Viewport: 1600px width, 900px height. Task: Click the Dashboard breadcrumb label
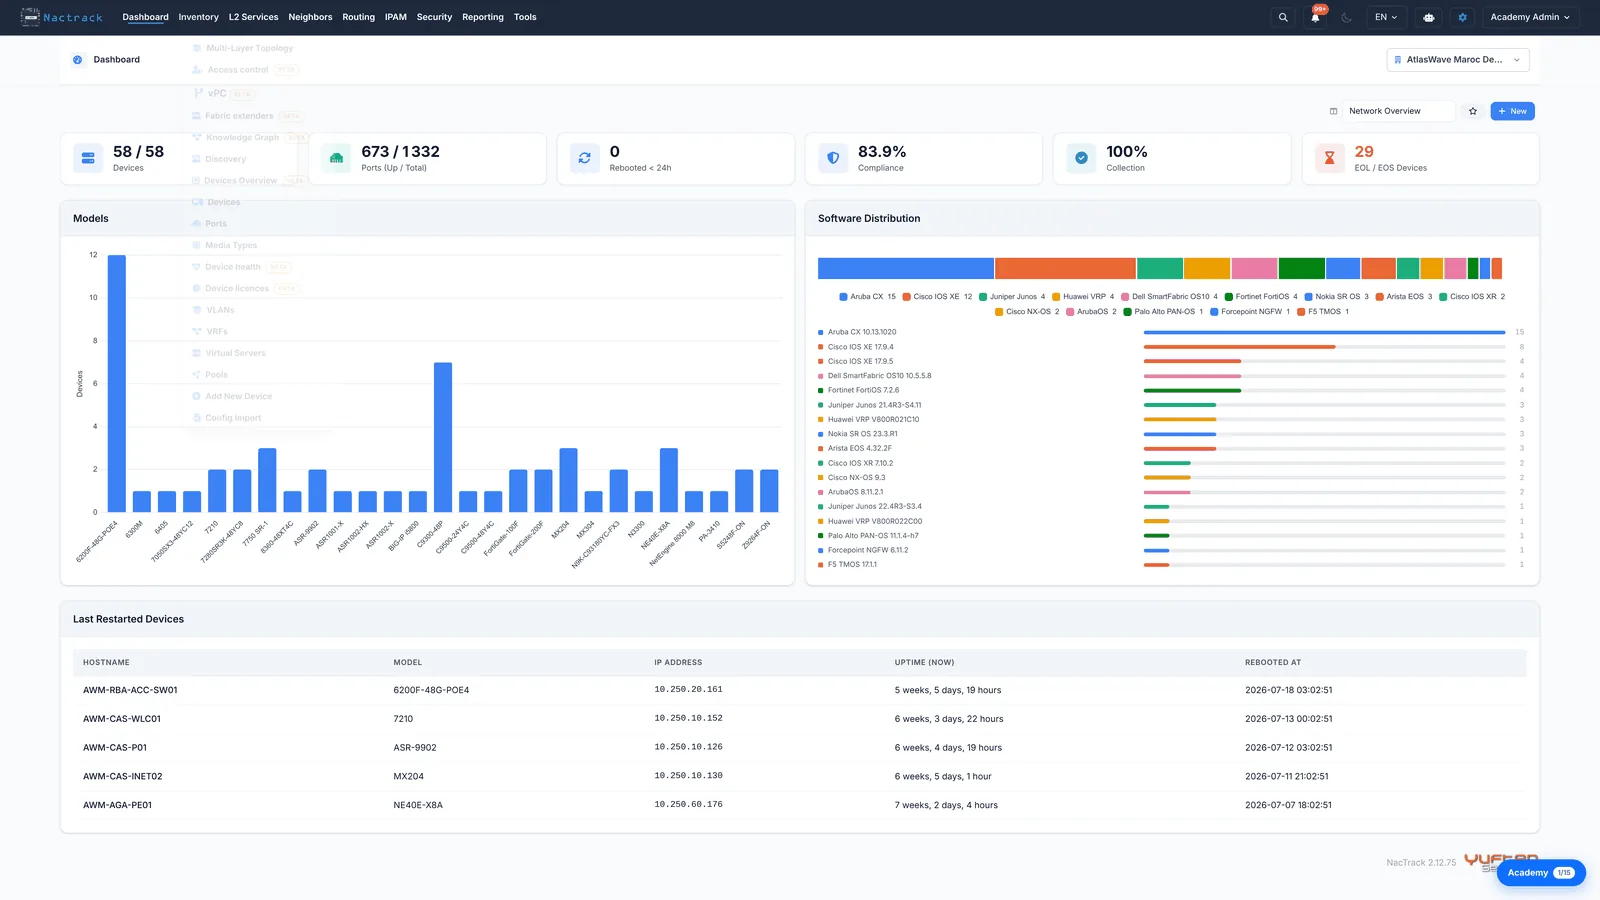(117, 60)
